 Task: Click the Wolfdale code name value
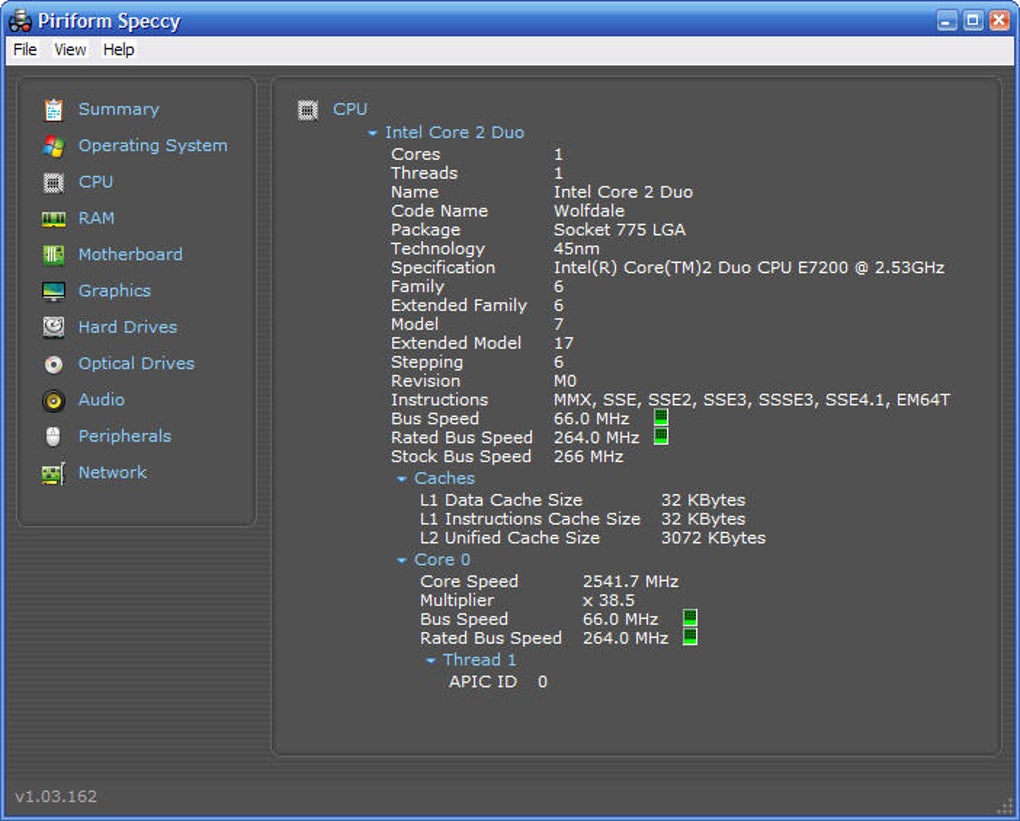[x=589, y=211]
